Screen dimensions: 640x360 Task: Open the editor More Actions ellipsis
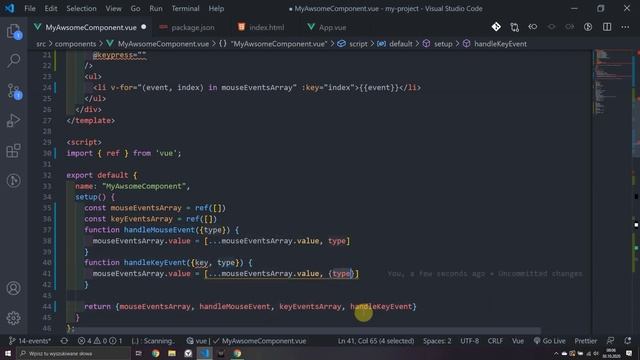tap(625, 27)
